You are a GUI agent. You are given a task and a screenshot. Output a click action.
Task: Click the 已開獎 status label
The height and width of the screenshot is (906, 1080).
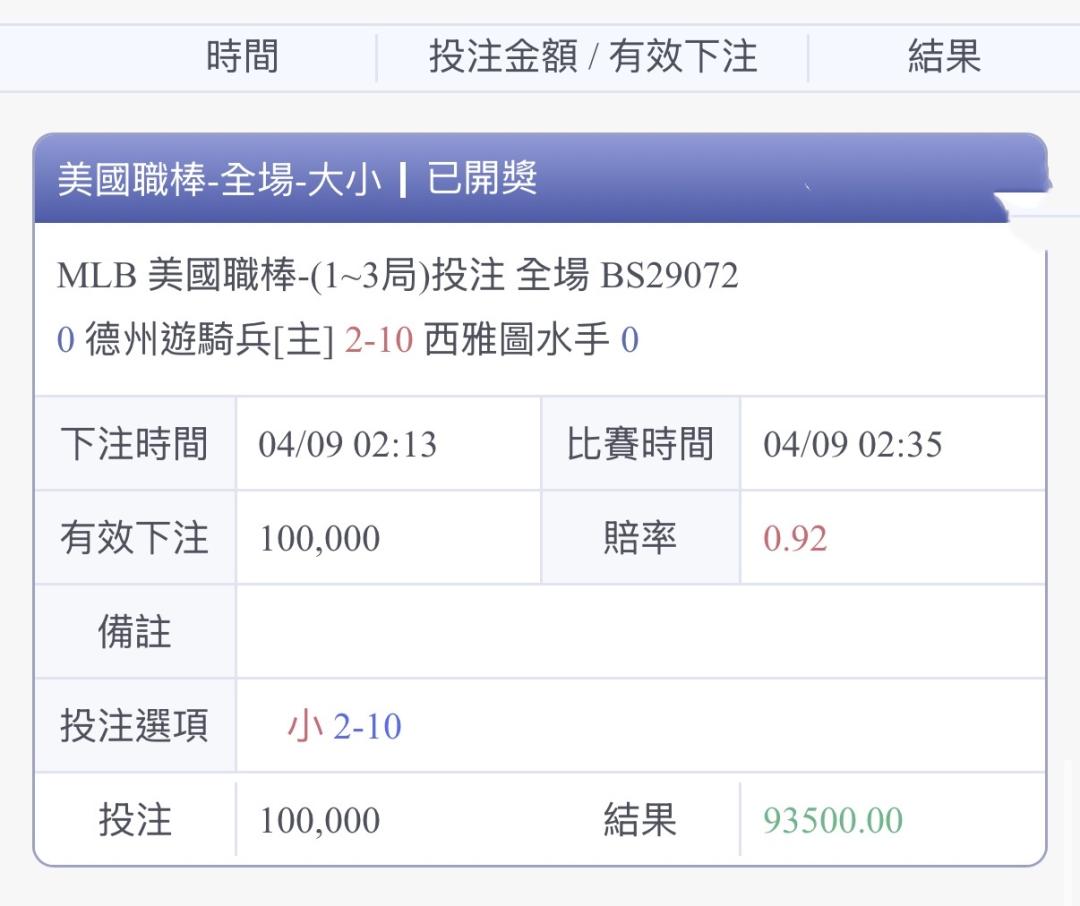[482, 180]
